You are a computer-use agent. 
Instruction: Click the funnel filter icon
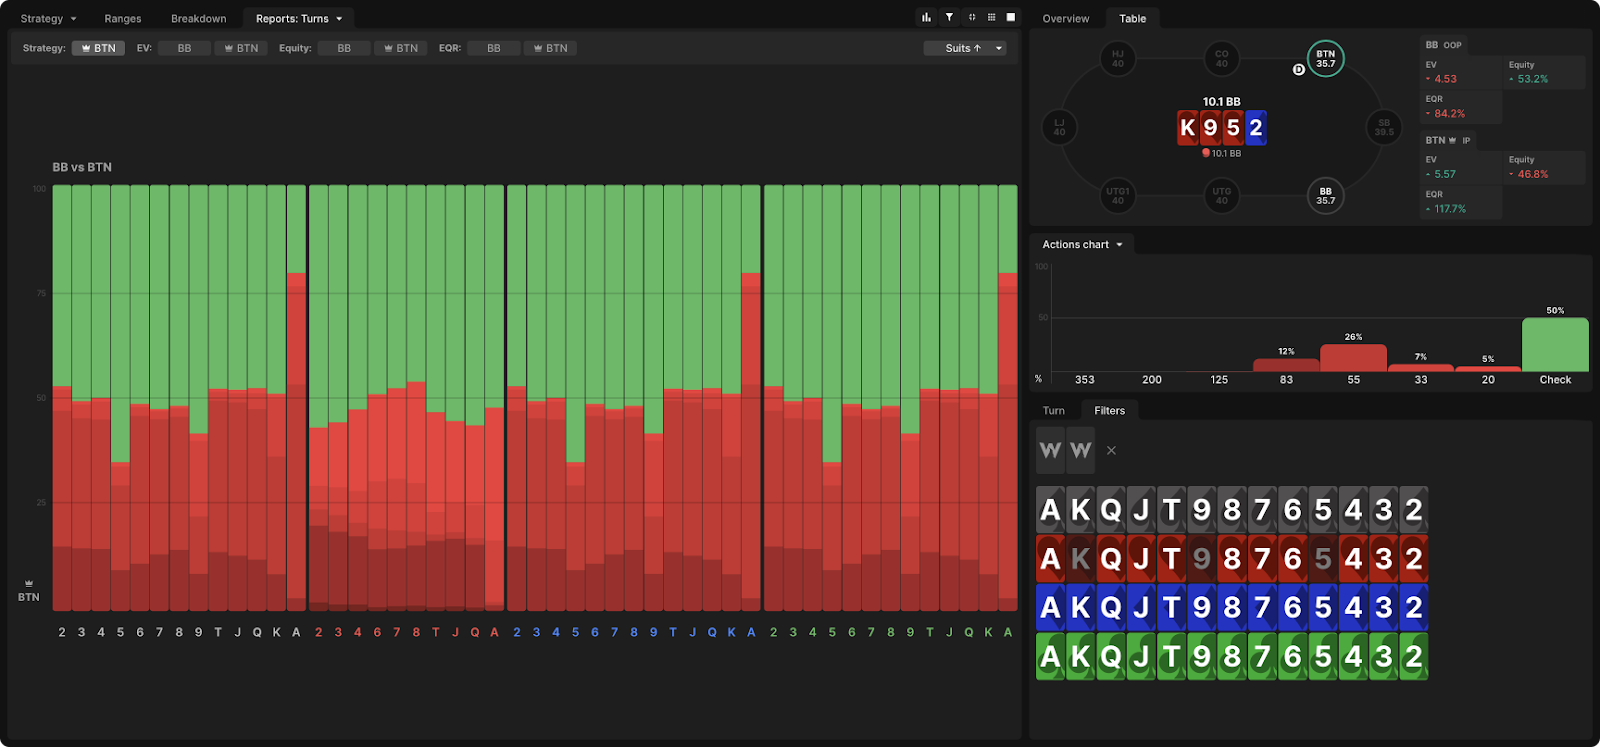pos(949,17)
